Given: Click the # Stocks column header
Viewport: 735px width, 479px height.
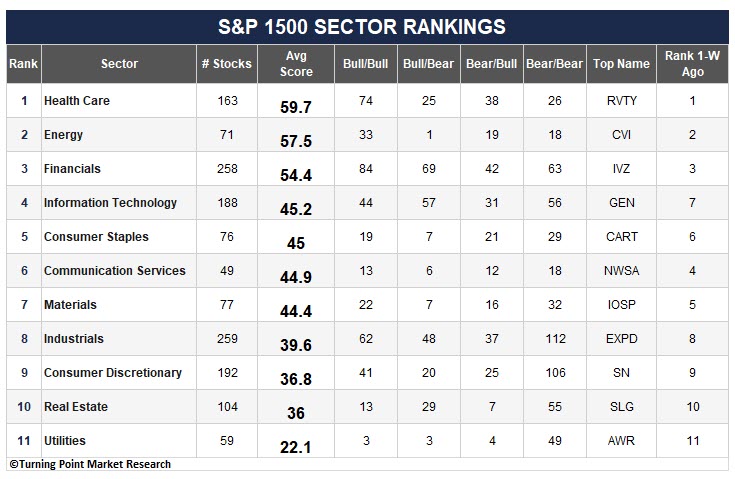Looking at the screenshot, I should click(x=227, y=64).
